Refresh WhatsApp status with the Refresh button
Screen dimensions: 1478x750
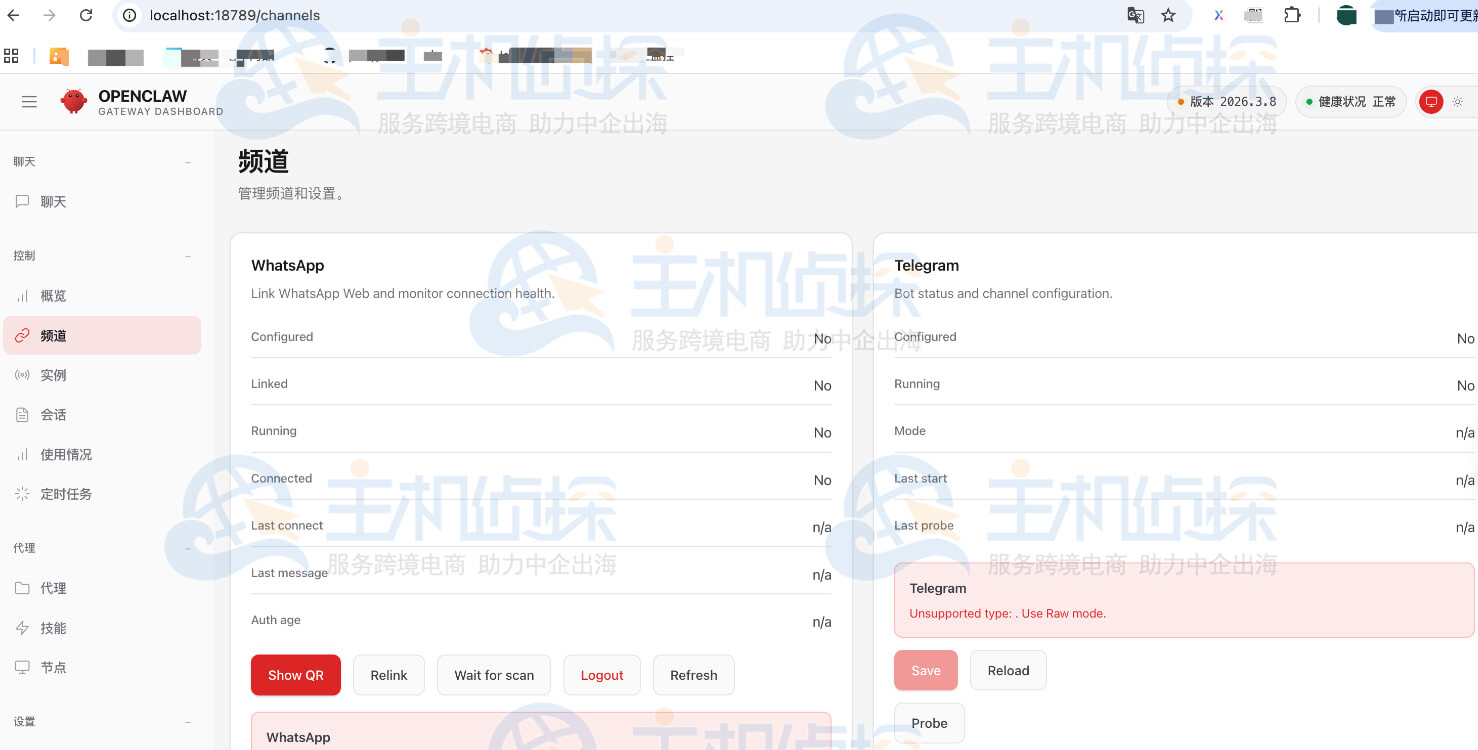[694, 675]
